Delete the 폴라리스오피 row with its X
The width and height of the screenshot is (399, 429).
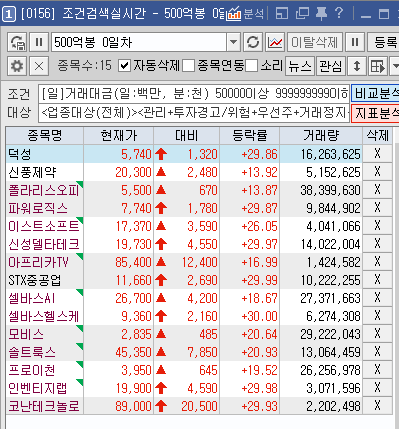377,190
